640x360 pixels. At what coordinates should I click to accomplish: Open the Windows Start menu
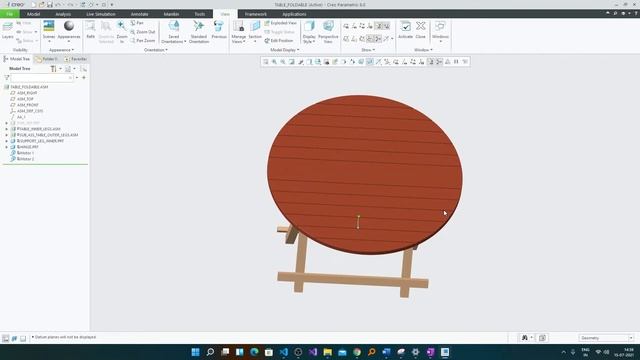coord(196,352)
